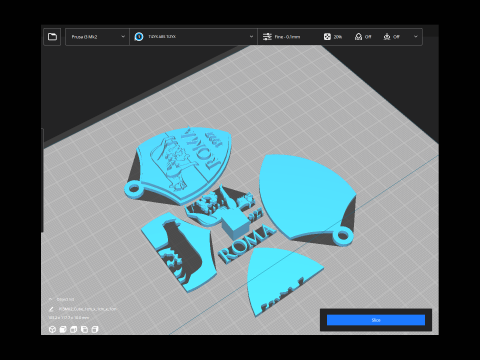This screenshot has width=480, height=360.
Task: Click the infill density icon
Action: coord(327,37)
